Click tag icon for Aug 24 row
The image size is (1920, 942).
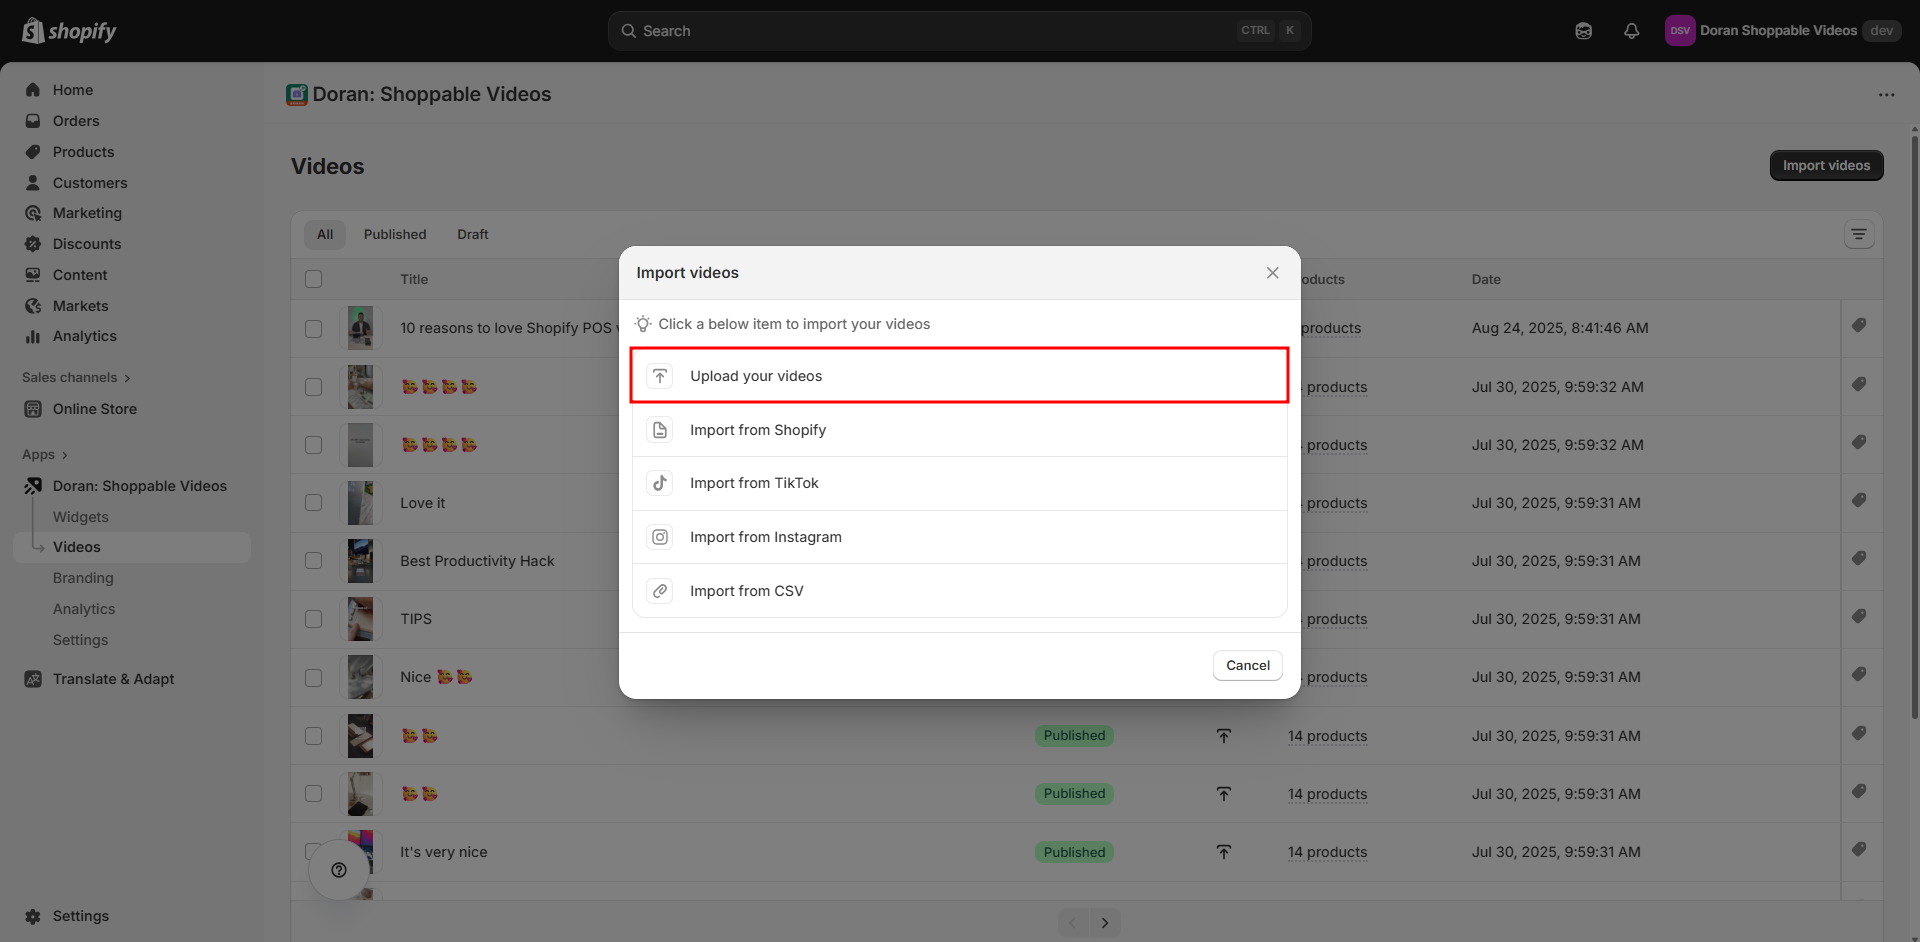point(1859,325)
